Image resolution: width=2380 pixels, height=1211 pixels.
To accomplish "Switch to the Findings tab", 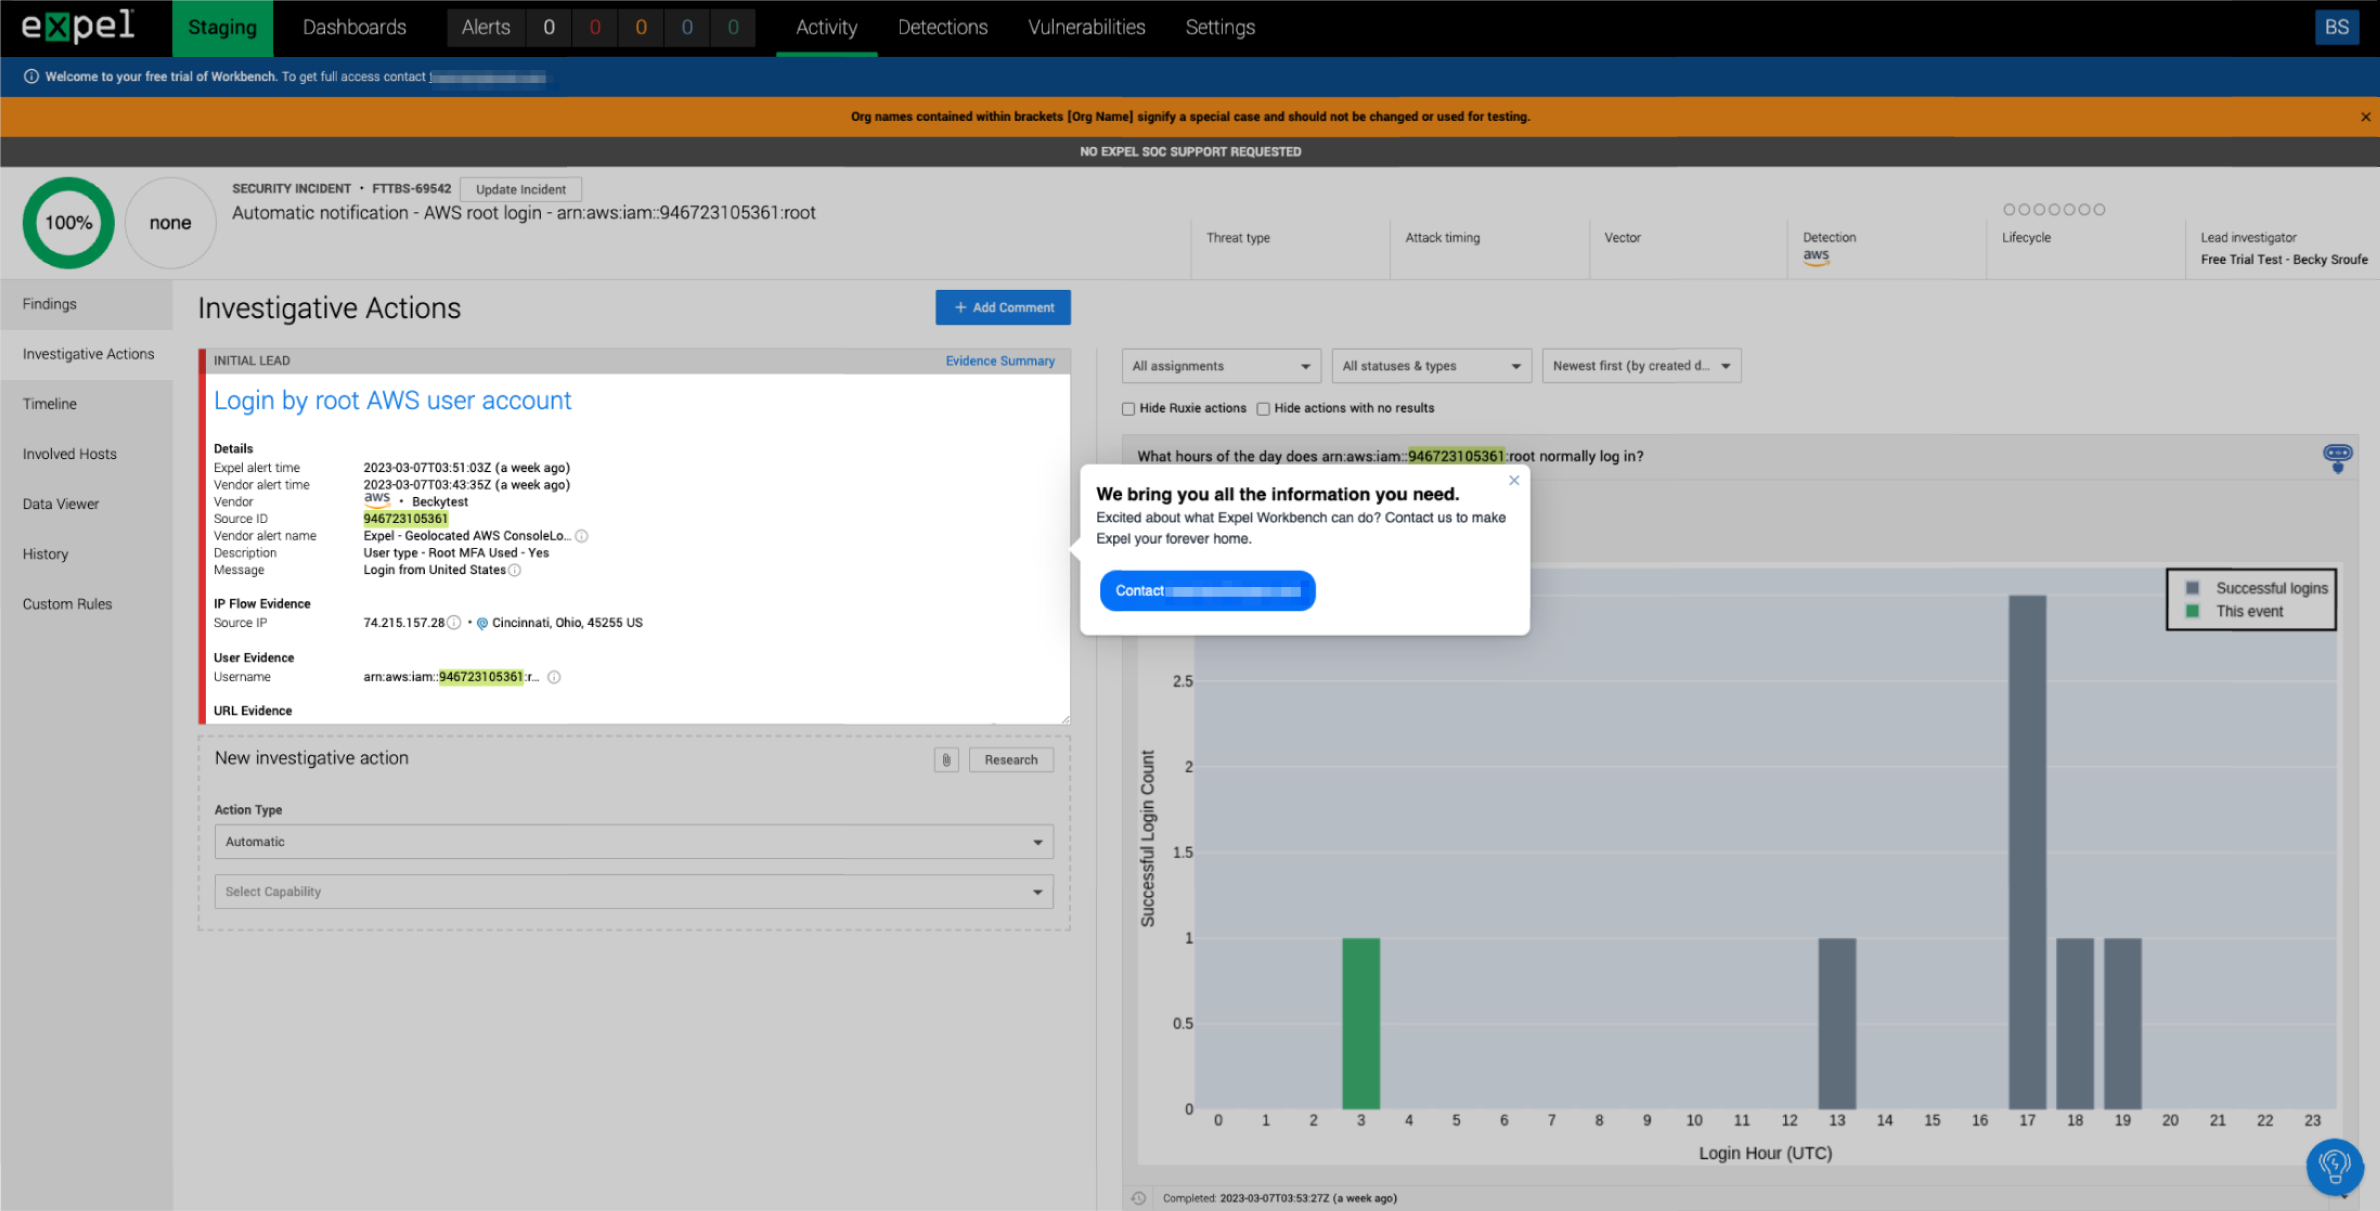I will 86,304.
